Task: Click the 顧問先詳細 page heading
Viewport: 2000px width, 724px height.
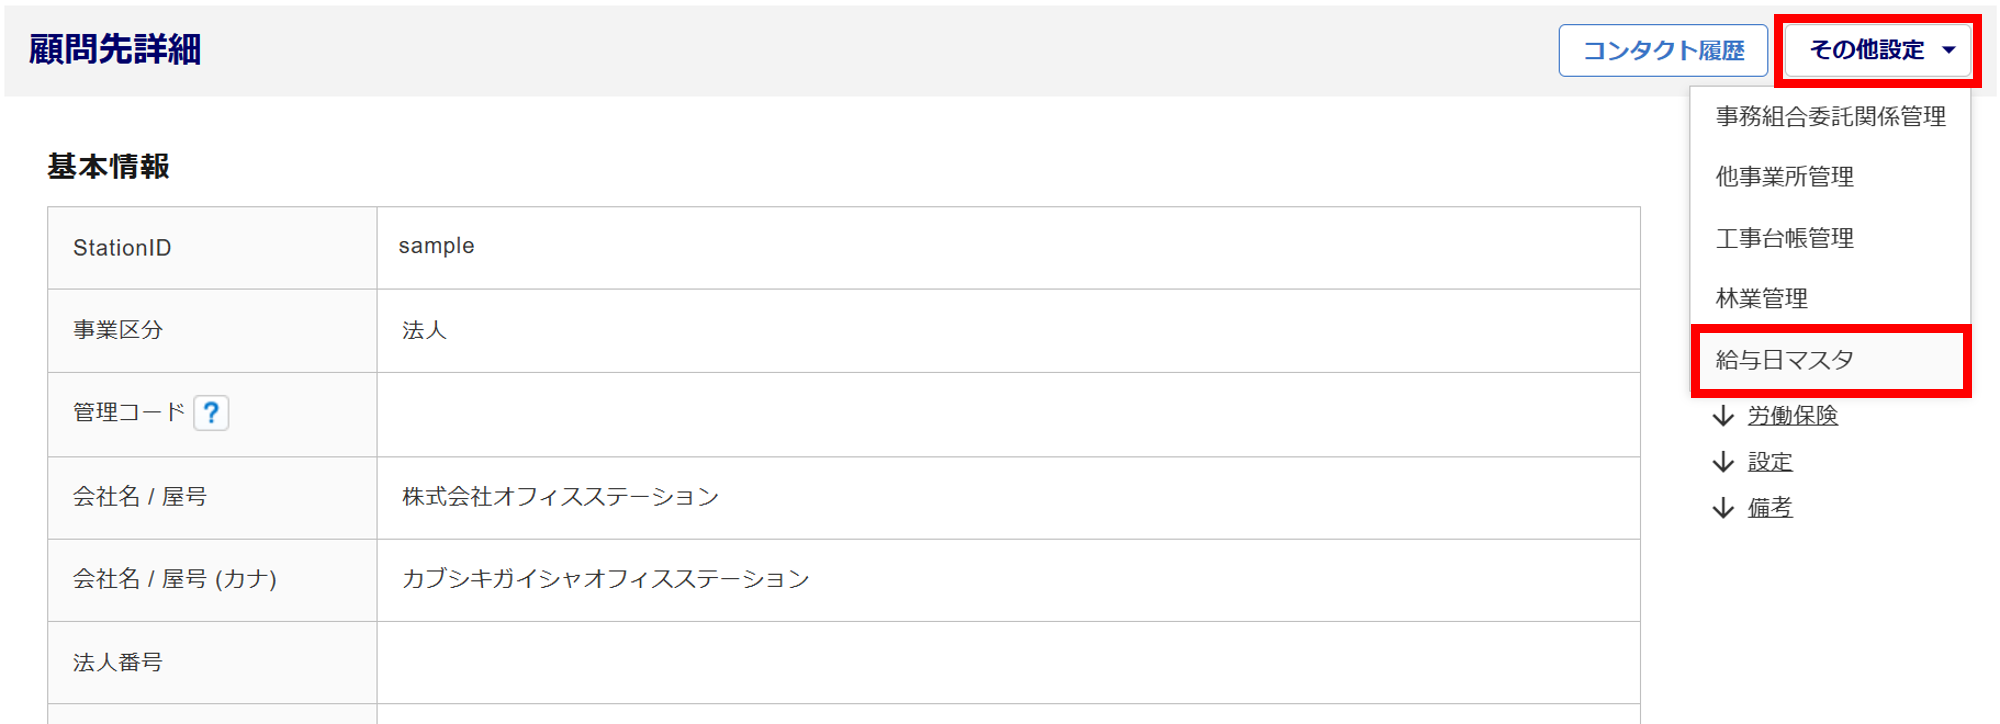Action: (x=115, y=50)
